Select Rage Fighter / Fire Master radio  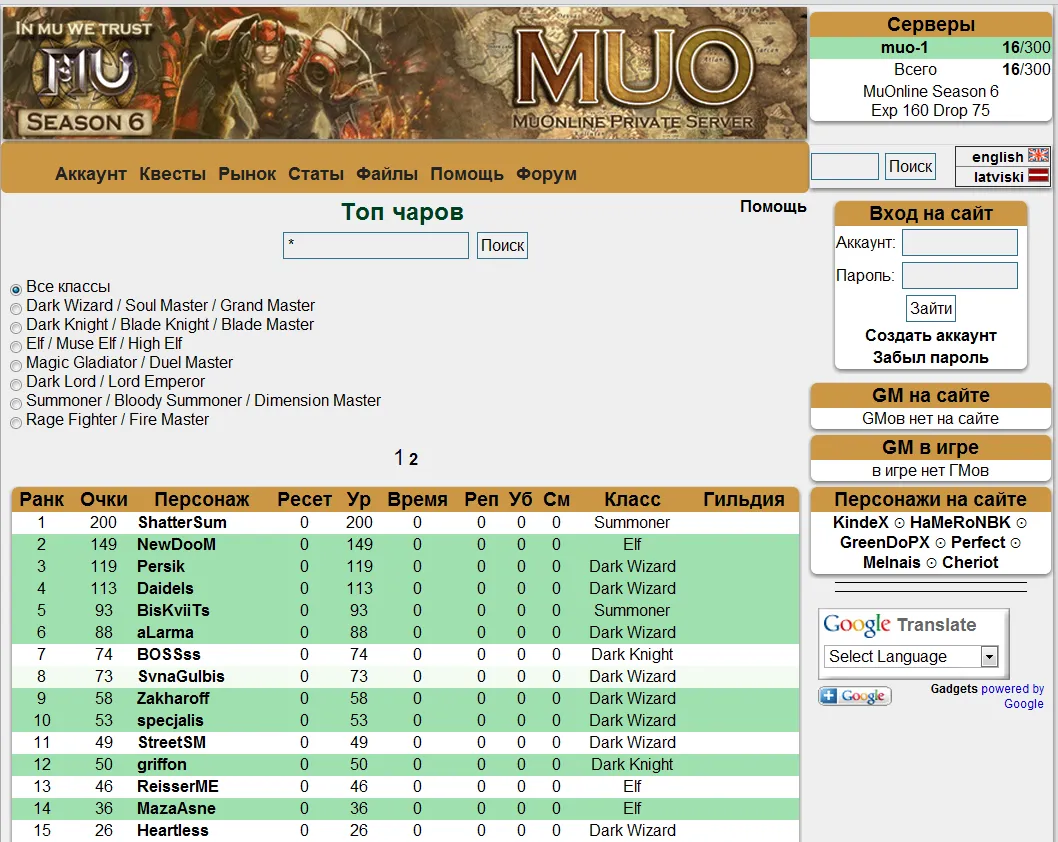pyautogui.click(x=16, y=422)
